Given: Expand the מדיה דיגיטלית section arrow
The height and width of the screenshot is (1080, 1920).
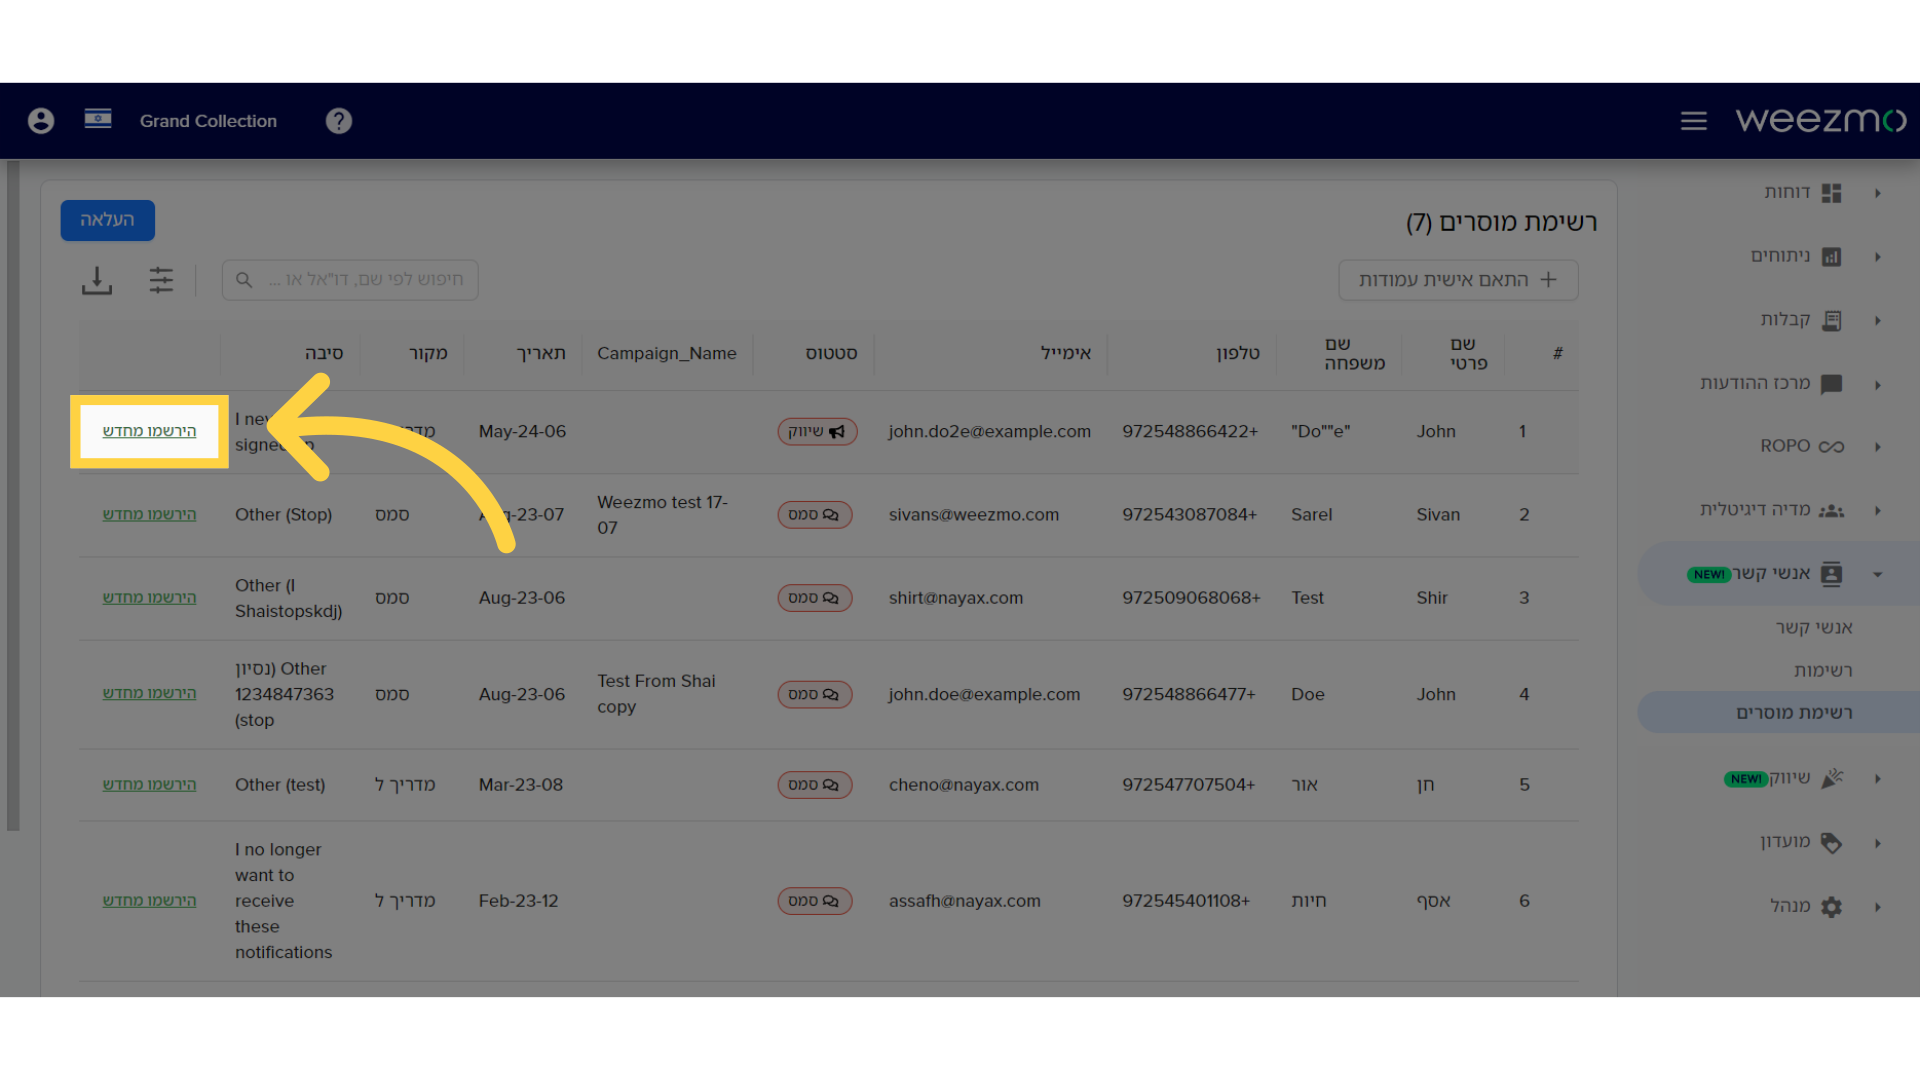Looking at the screenshot, I should click(1878, 511).
